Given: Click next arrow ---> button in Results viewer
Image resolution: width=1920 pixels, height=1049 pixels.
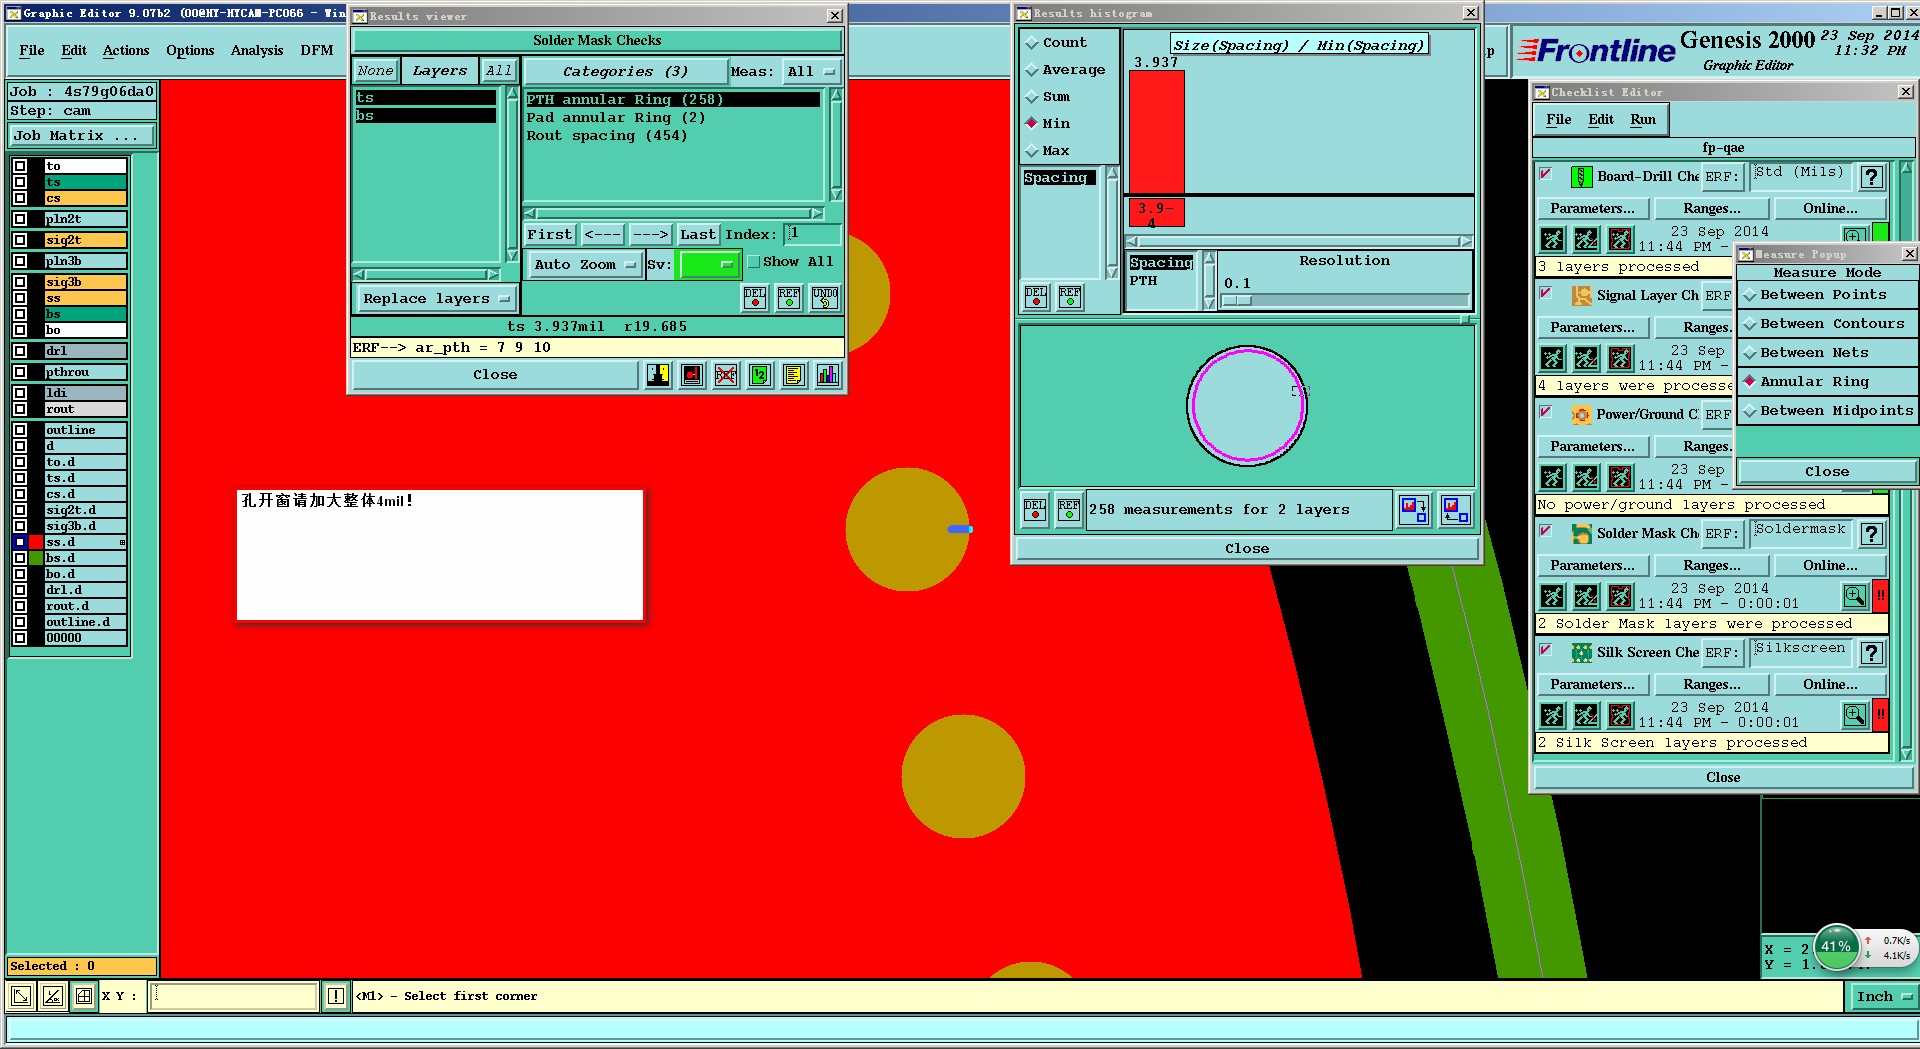Looking at the screenshot, I should 650,235.
